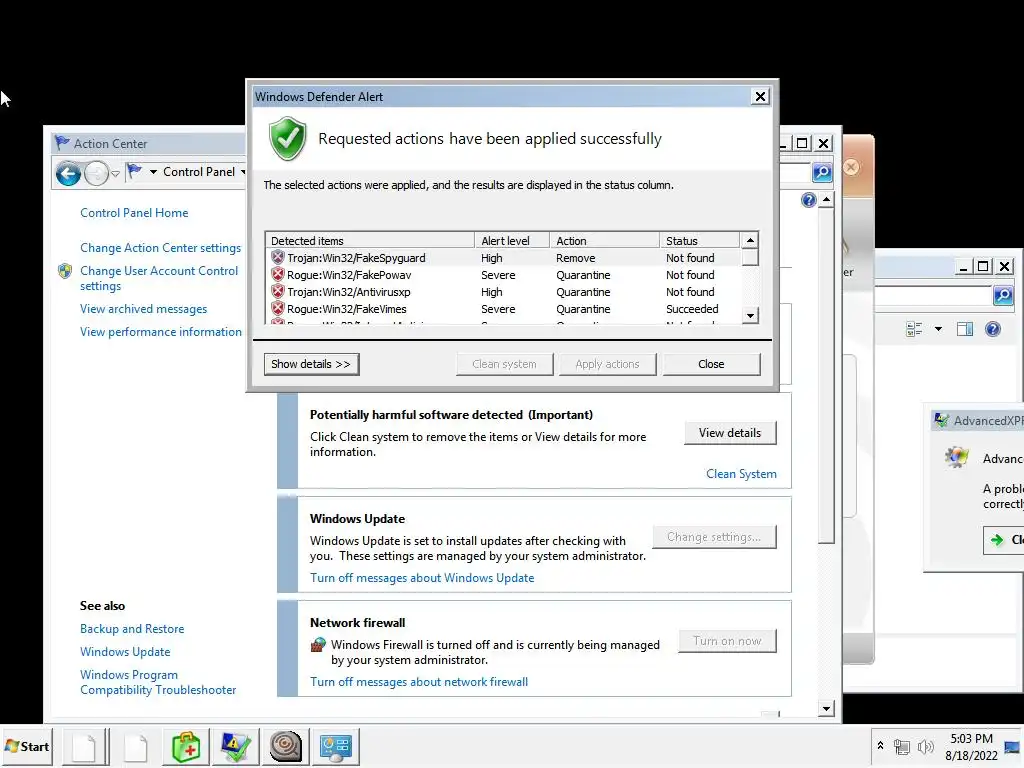
Task: Click the Network firewall brick wall icon
Action: coord(317,645)
